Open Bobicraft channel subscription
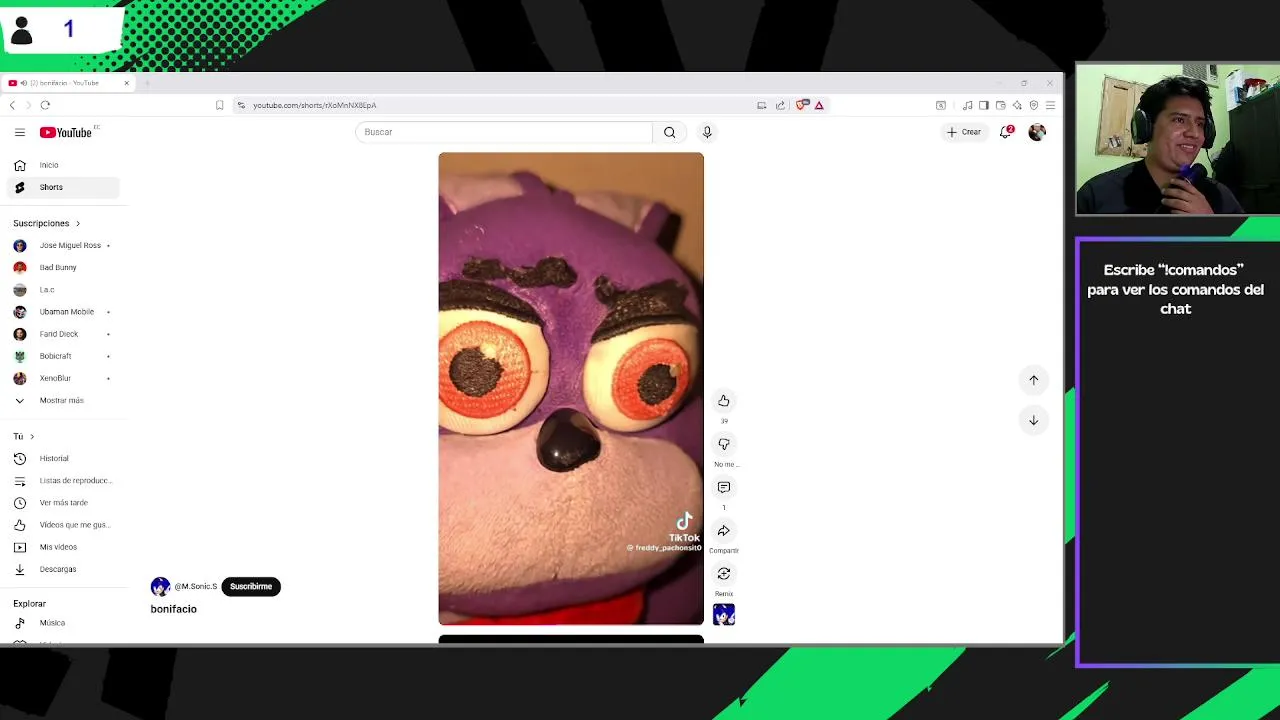 pos(62,356)
